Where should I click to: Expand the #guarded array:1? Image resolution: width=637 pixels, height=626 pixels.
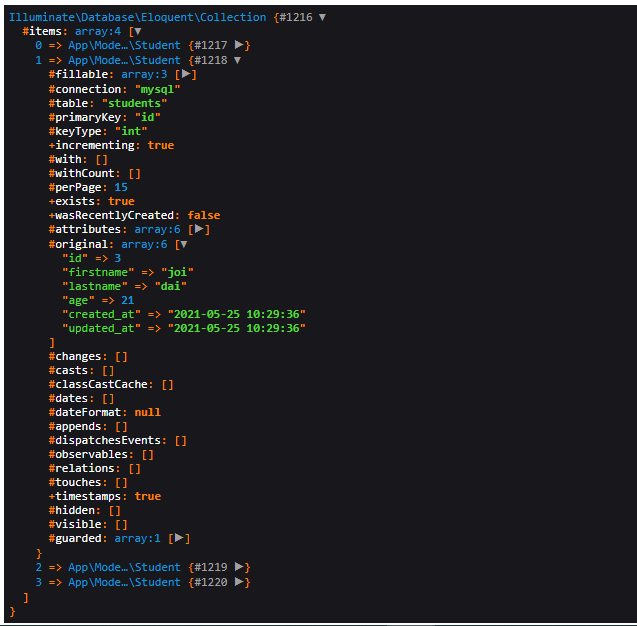[x=179, y=538]
